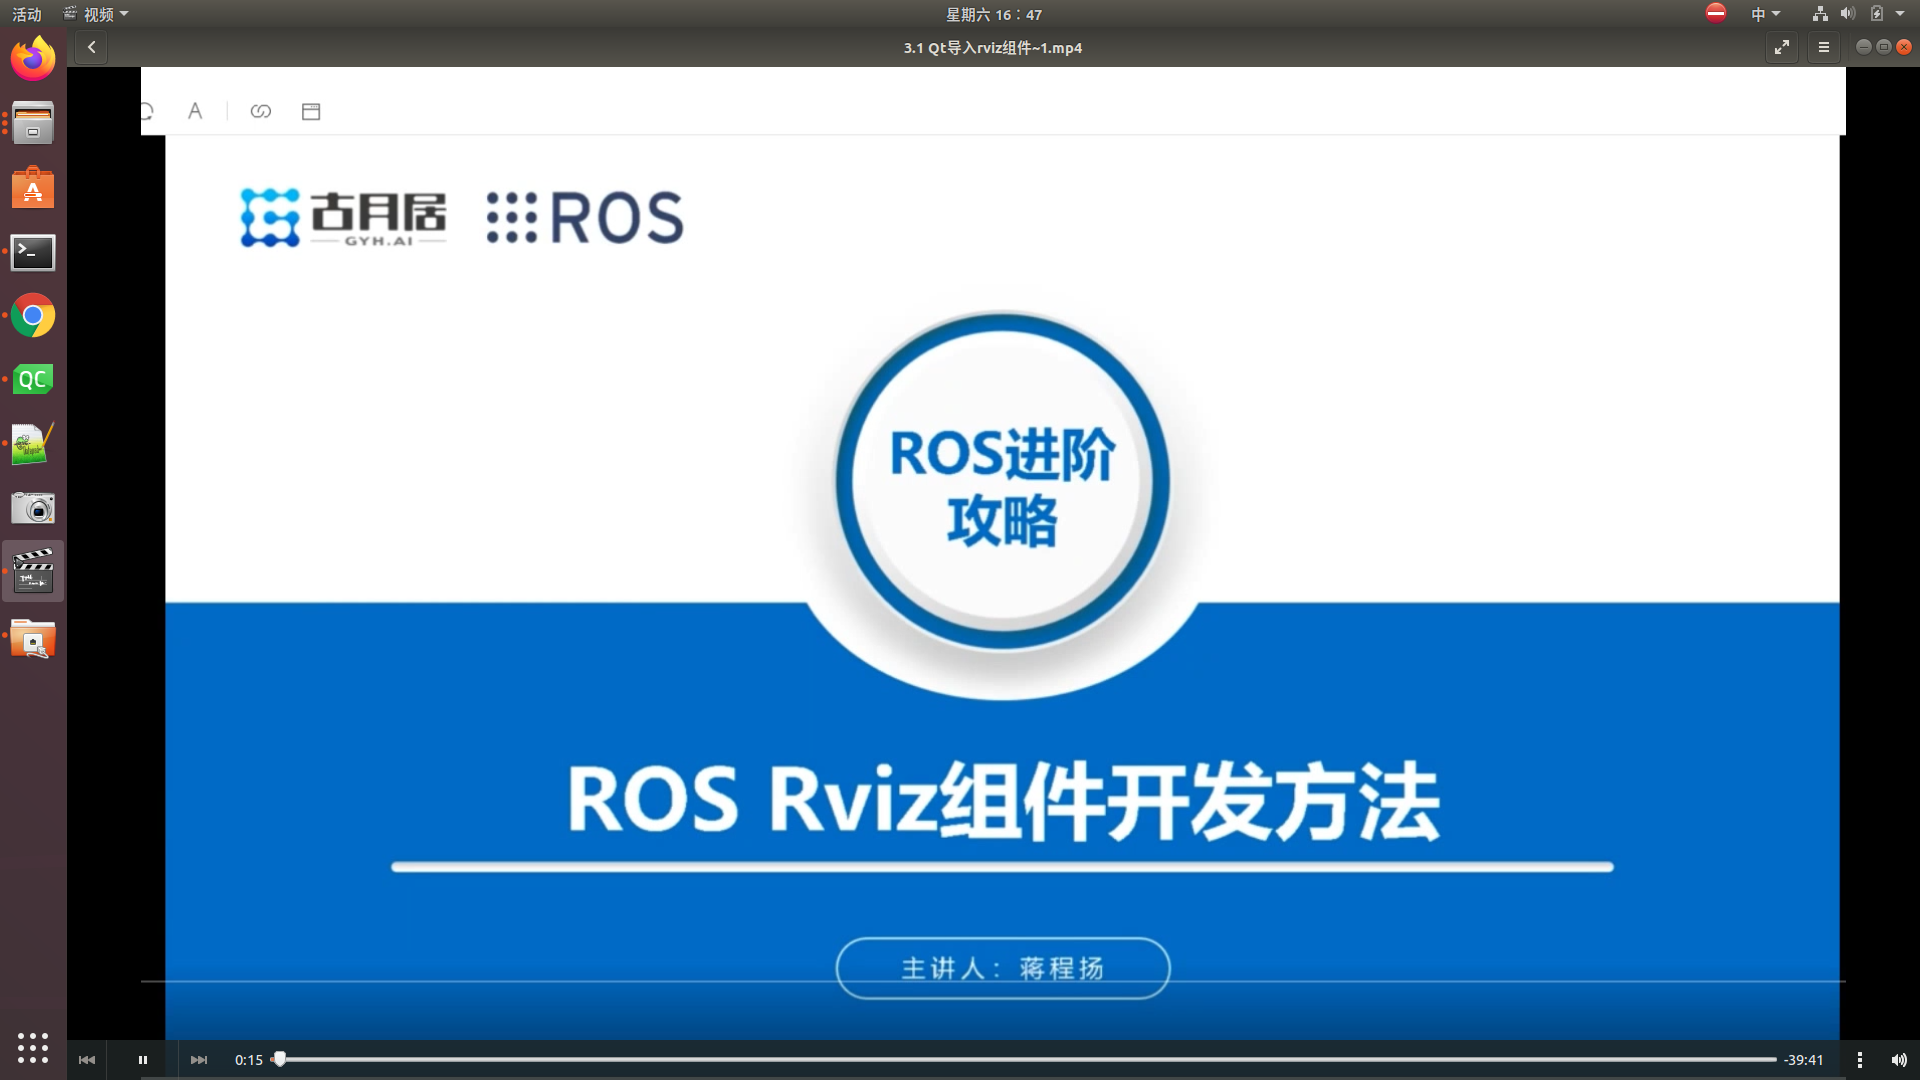Click the volume speaker icon in player
This screenshot has width=1920, height=1080.
click(x=1899, y=1060)
